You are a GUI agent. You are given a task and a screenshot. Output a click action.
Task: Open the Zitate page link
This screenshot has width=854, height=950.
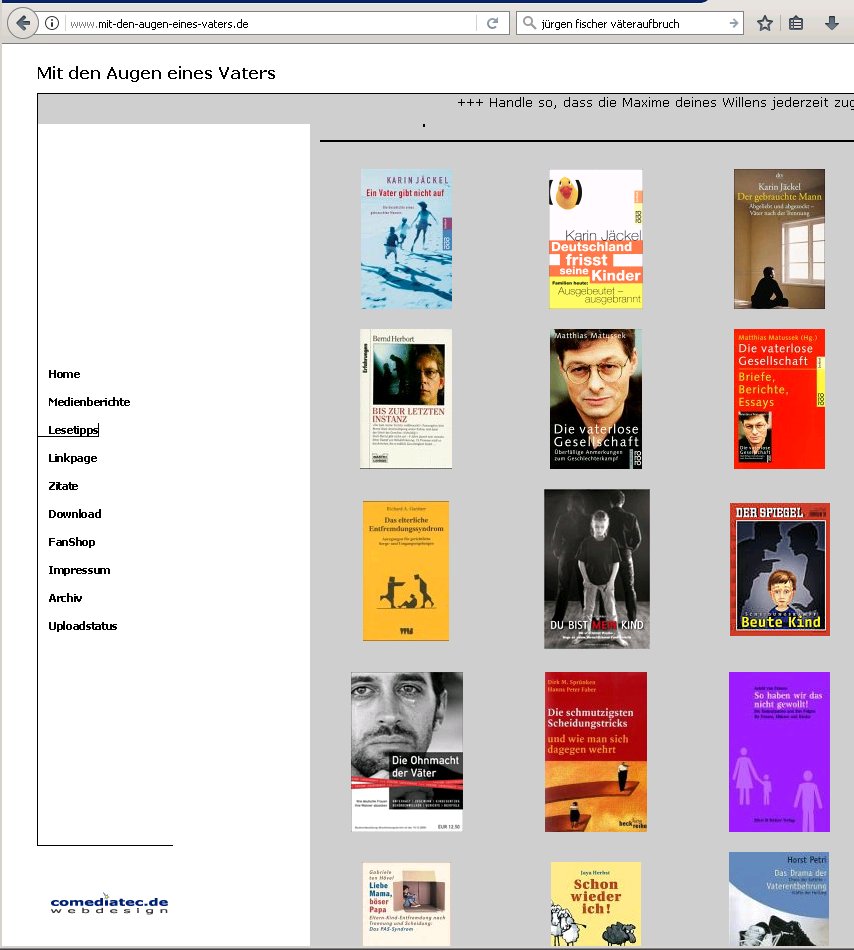coord(63,486)
